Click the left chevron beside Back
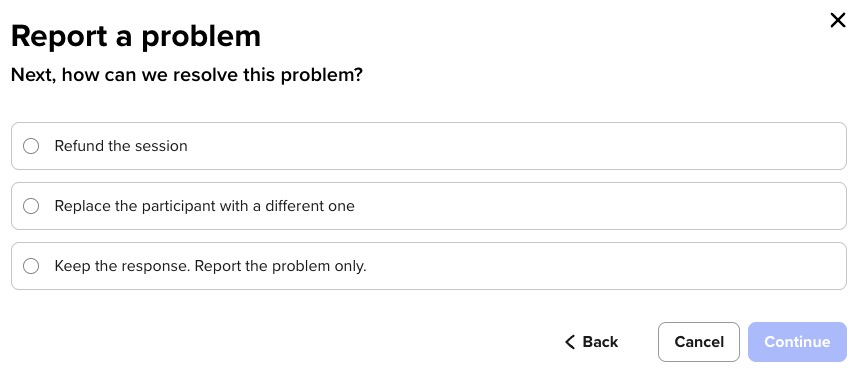 click(x=570, y=342)
